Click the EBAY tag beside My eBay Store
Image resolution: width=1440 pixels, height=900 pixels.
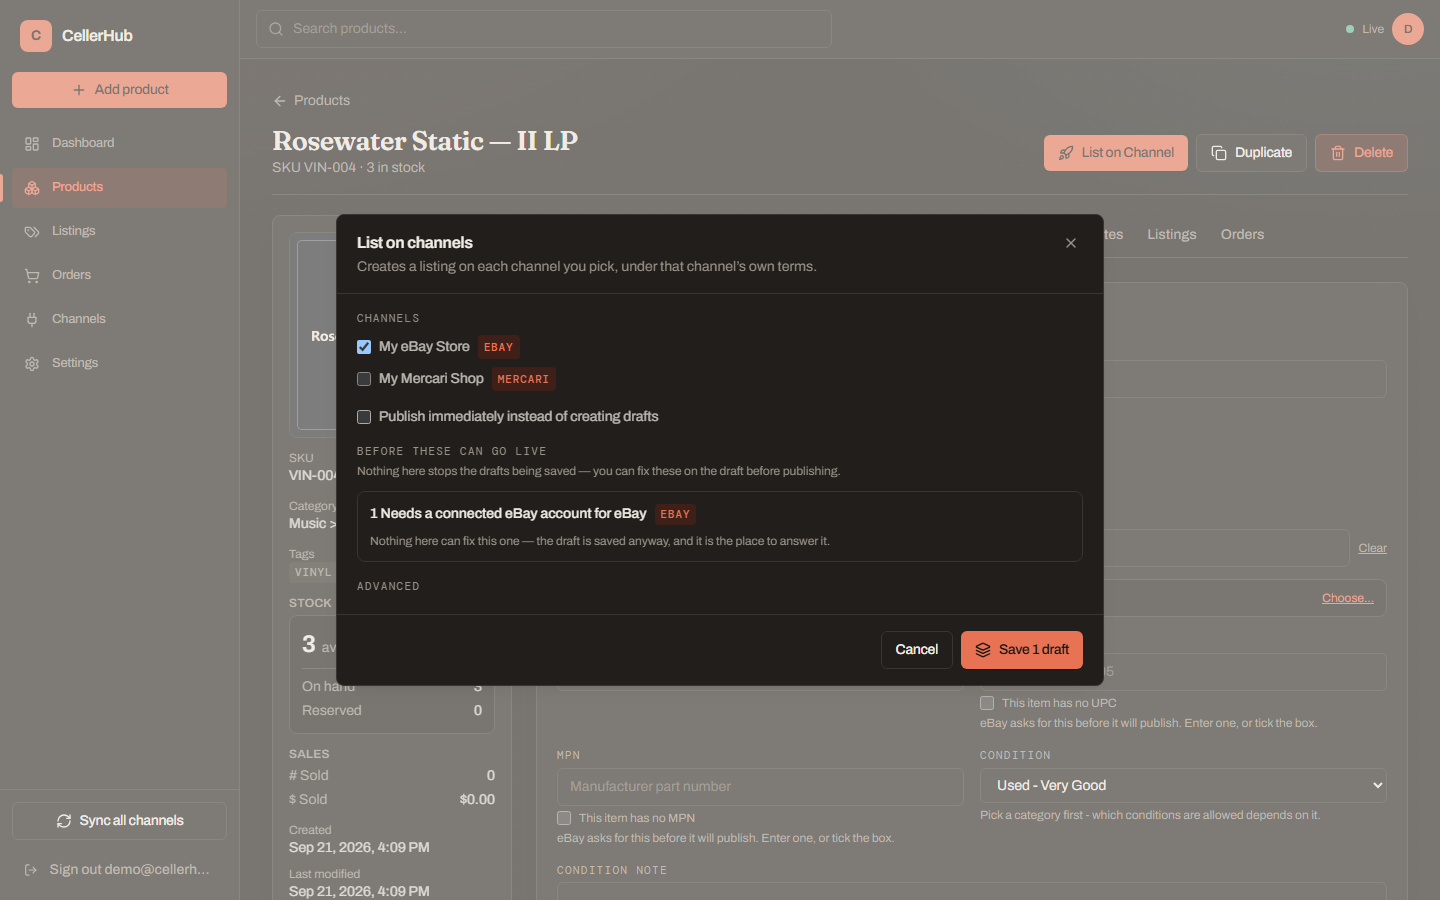tap(498, 347)
